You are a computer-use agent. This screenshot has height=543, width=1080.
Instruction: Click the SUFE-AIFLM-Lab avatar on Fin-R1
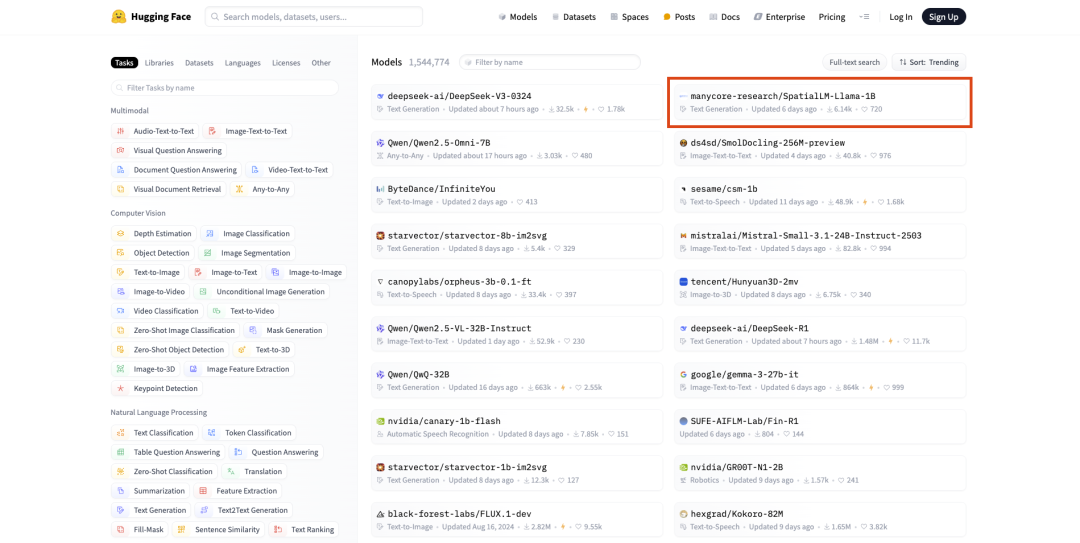(x=683, y=421)
